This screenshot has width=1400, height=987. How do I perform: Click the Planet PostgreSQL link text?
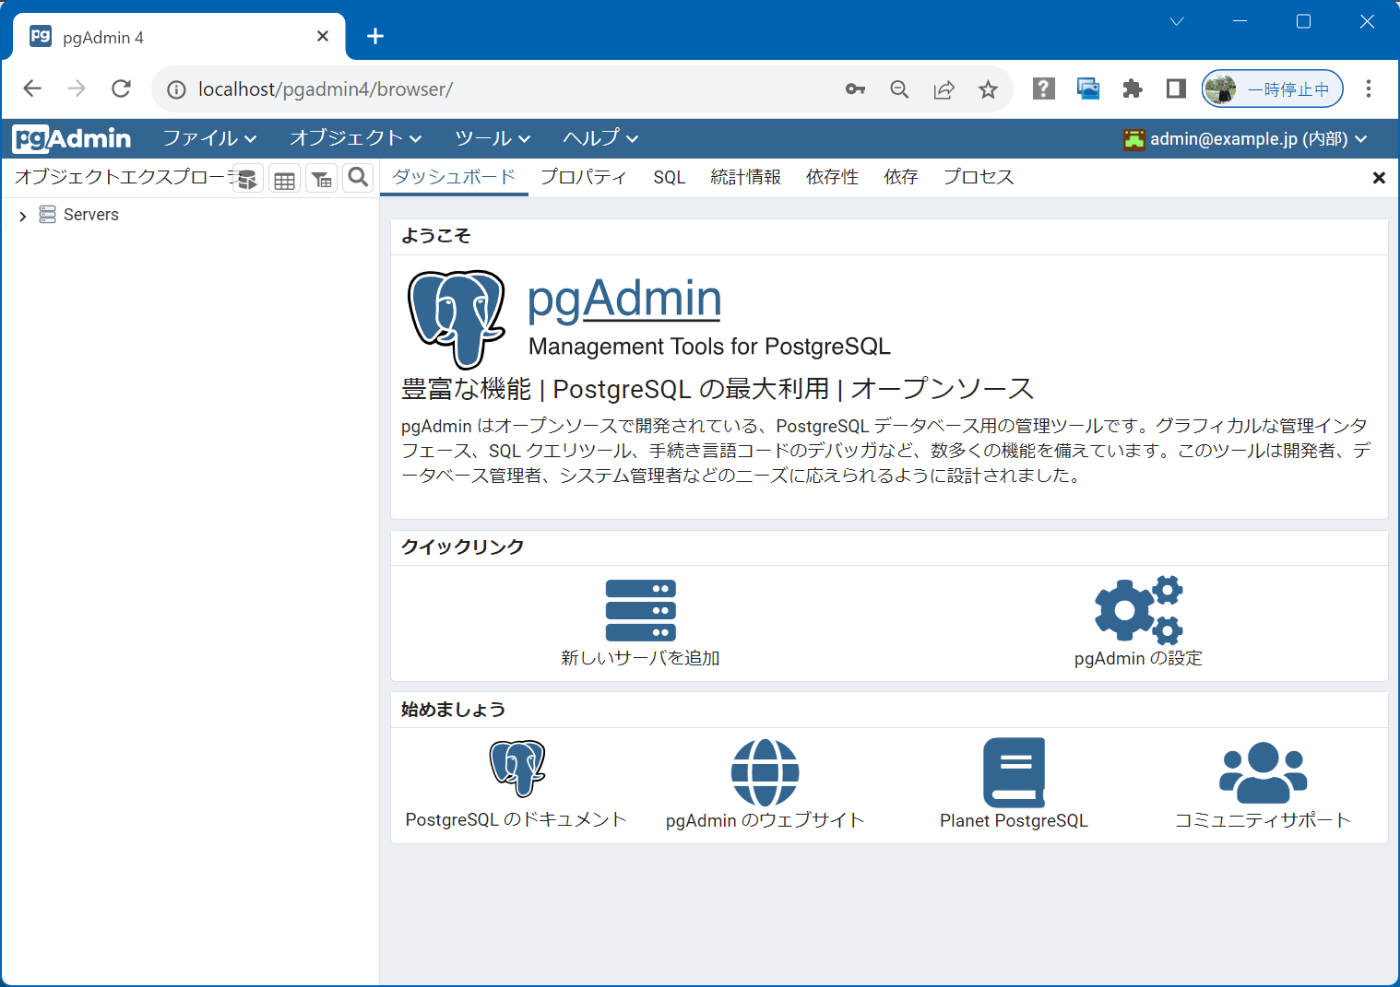point(1014,820)
